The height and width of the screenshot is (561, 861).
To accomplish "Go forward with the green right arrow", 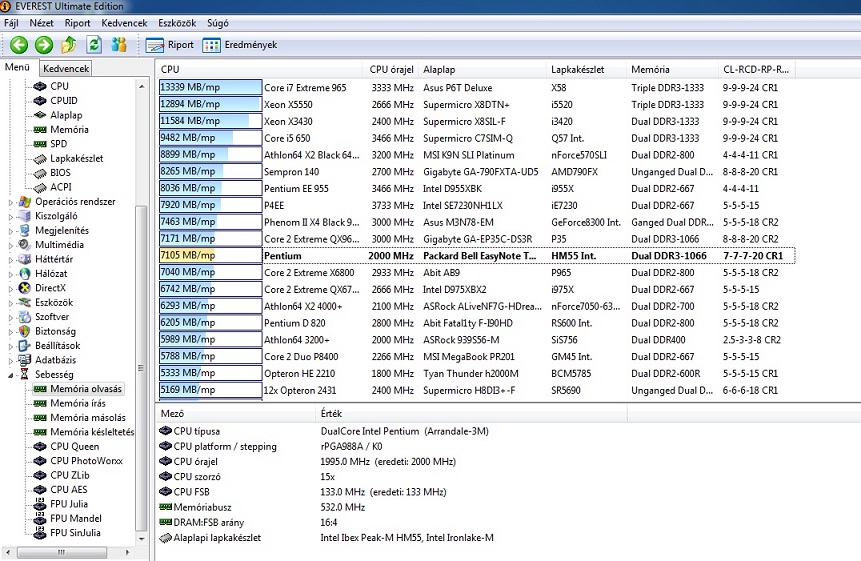I will pos(44,45).
